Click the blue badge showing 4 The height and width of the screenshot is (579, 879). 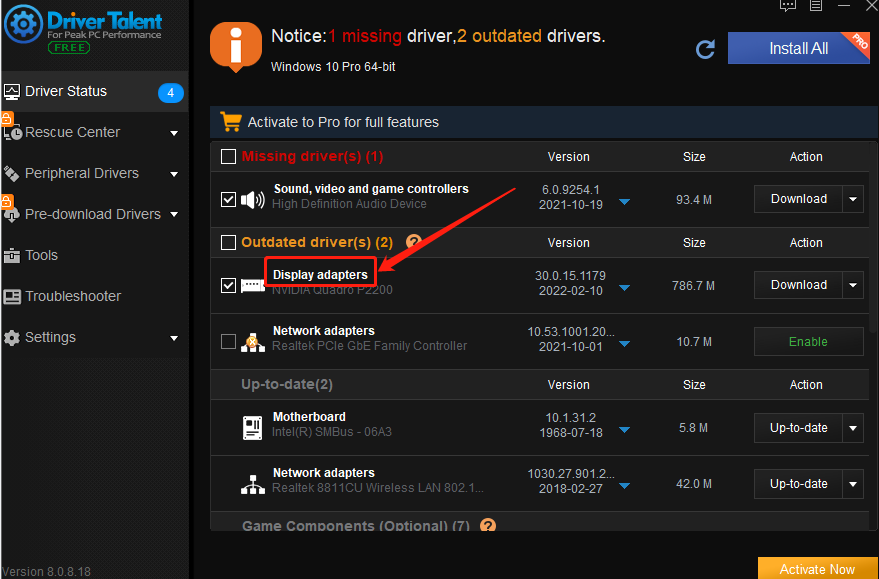pyautogui.click(x=171, y=92)
